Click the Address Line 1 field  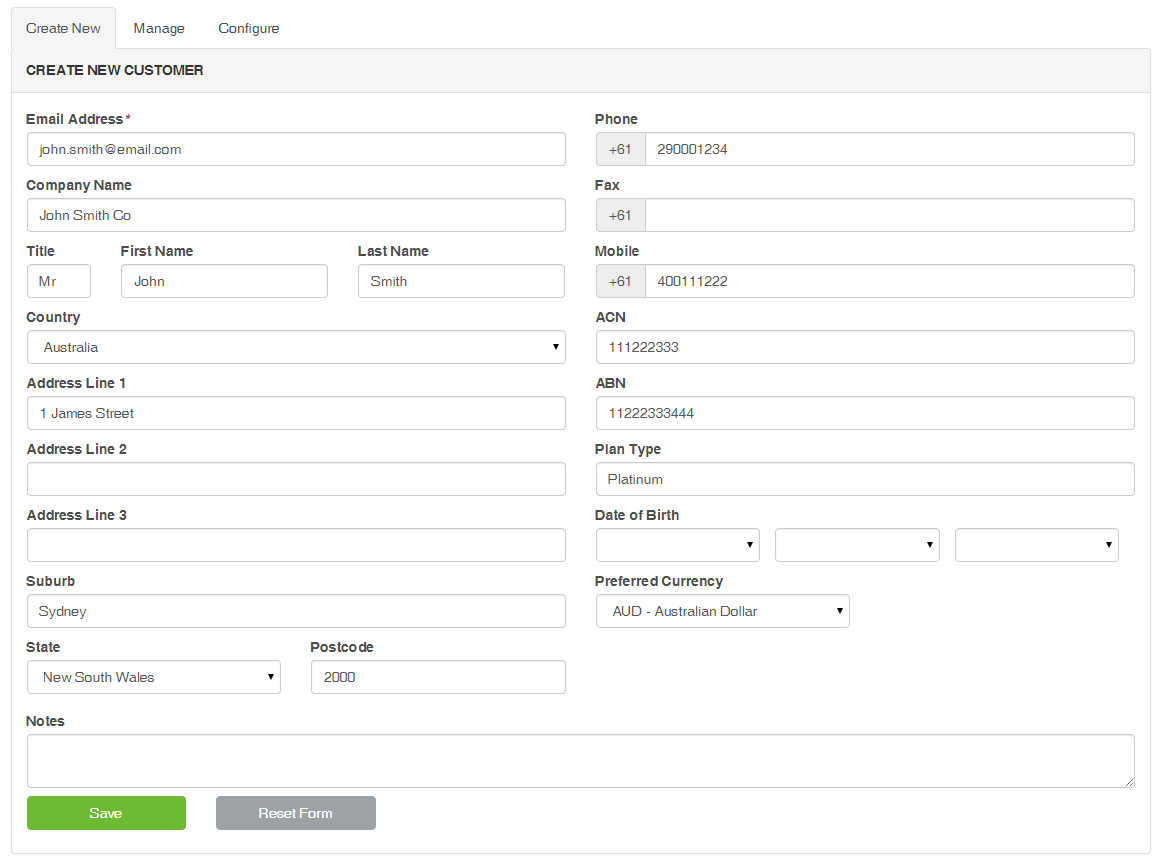point(296,413)
